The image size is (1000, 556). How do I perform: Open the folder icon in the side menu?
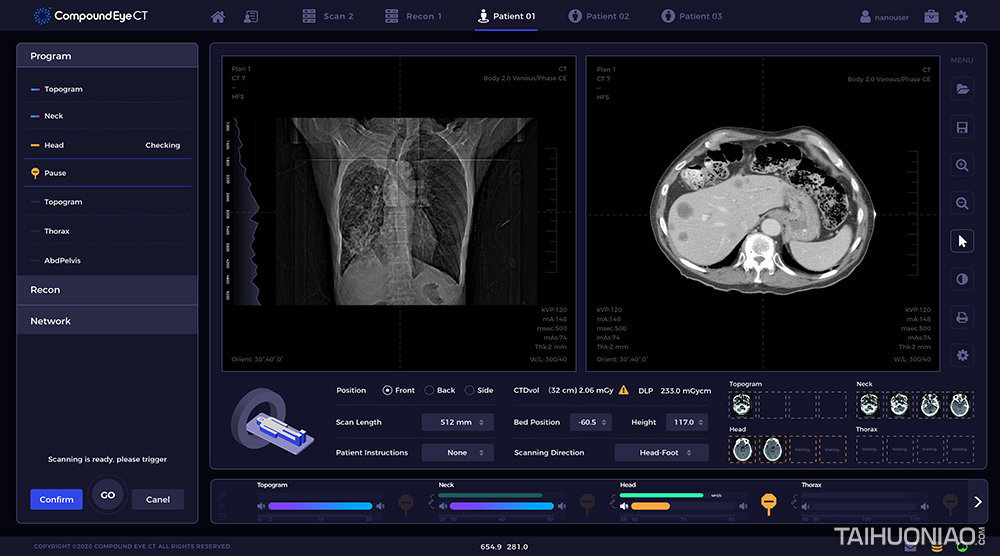(x=962, y=89)
